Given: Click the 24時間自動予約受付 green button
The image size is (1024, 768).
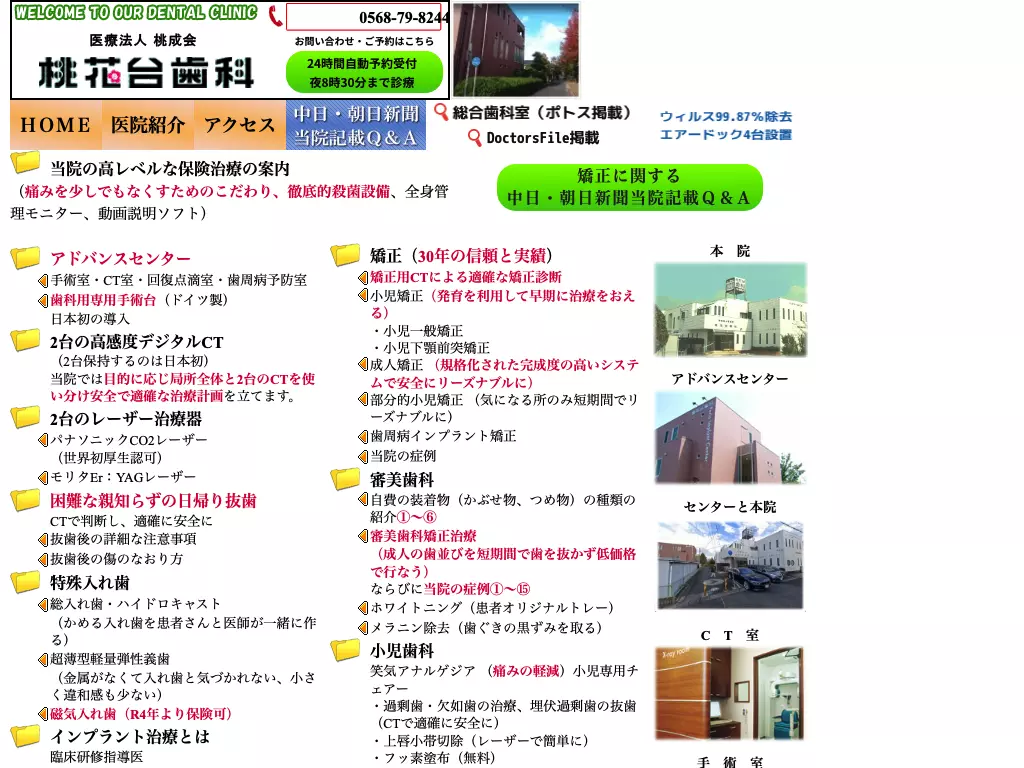Looking at the screenshot, I should pos(364,72).
